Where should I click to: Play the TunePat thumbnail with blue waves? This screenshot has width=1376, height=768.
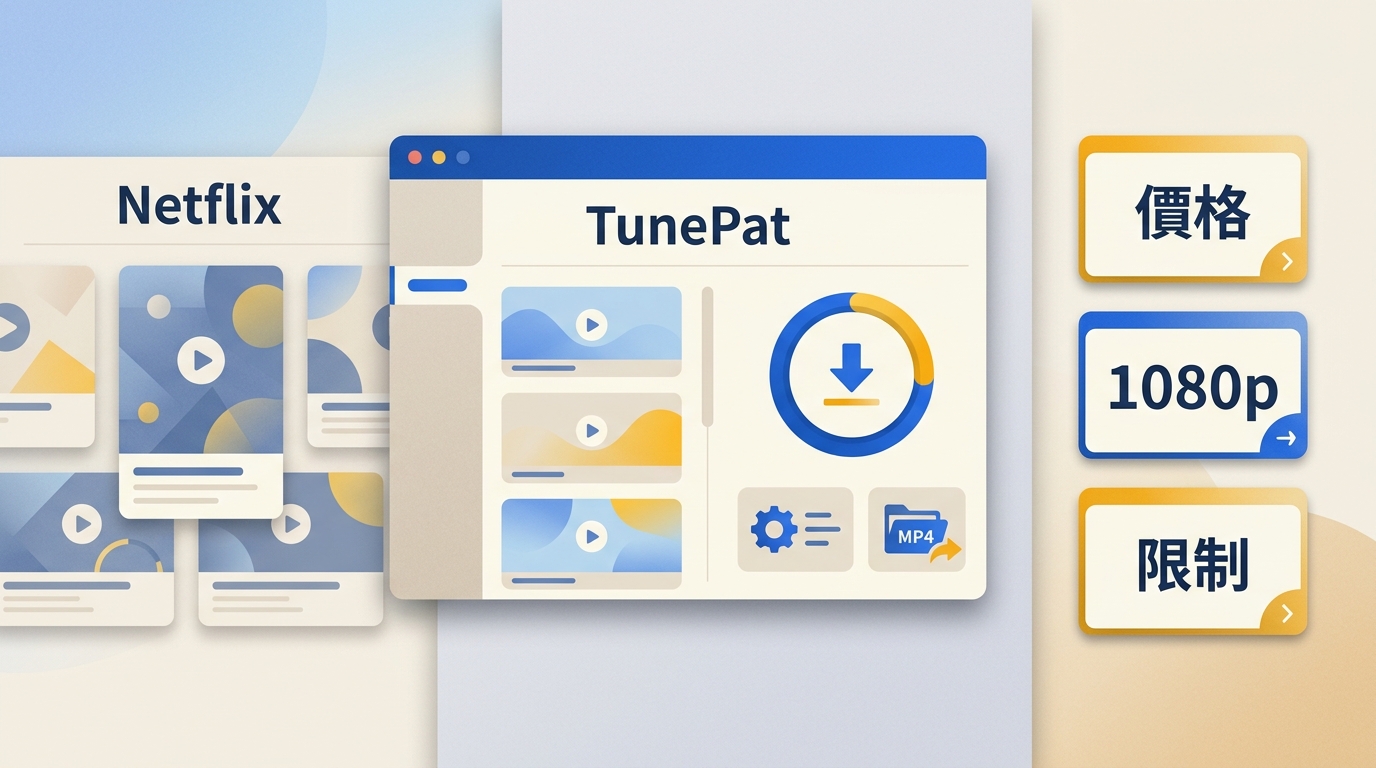[592, 324]
